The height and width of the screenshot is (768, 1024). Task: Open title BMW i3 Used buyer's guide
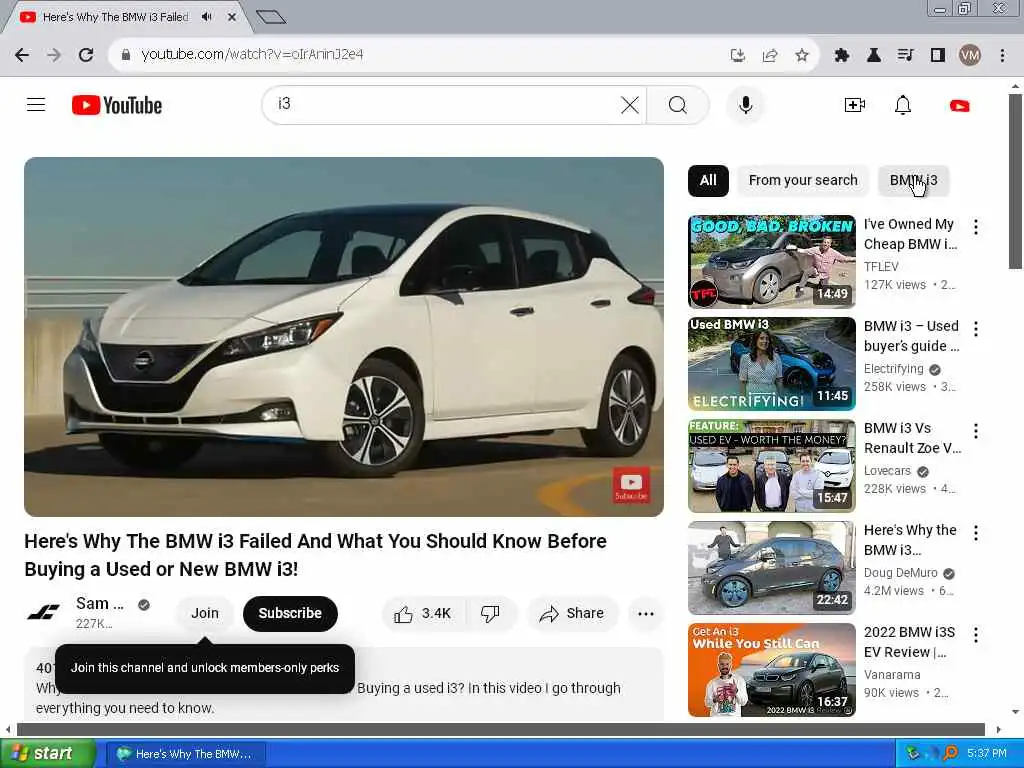(912, 336)
